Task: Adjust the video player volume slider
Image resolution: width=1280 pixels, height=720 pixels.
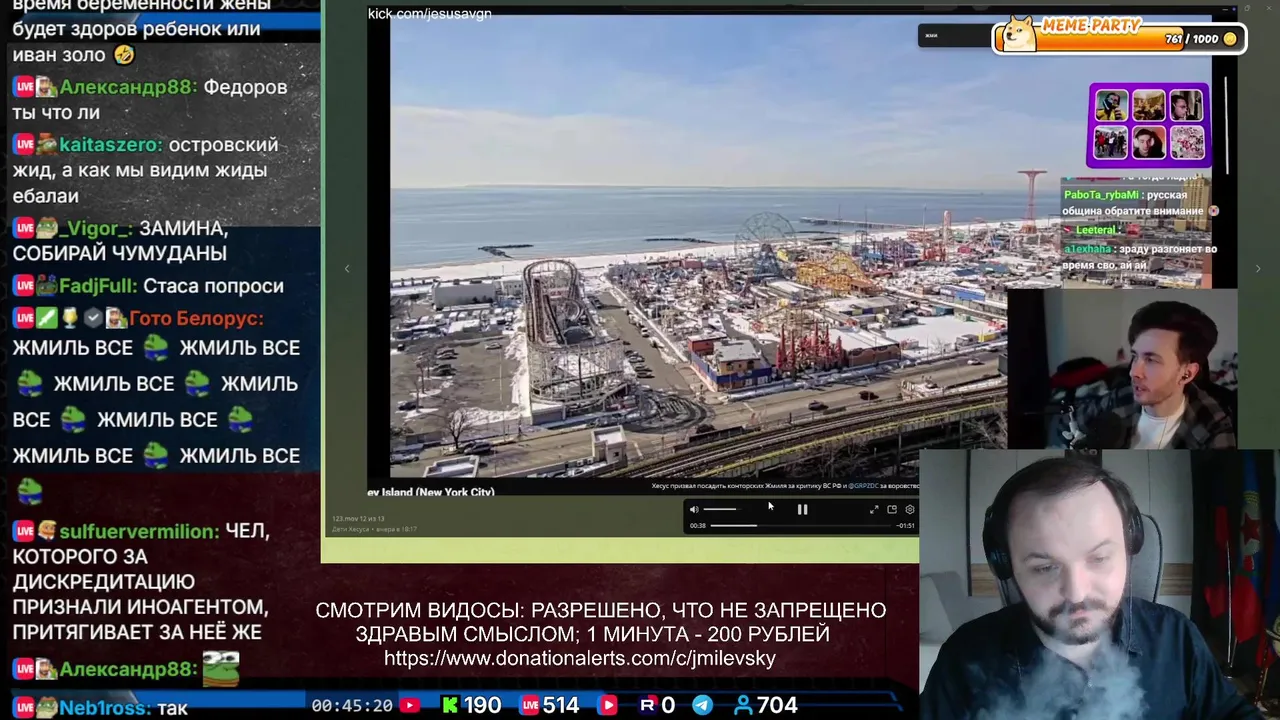Action: (x=720, y=510)
